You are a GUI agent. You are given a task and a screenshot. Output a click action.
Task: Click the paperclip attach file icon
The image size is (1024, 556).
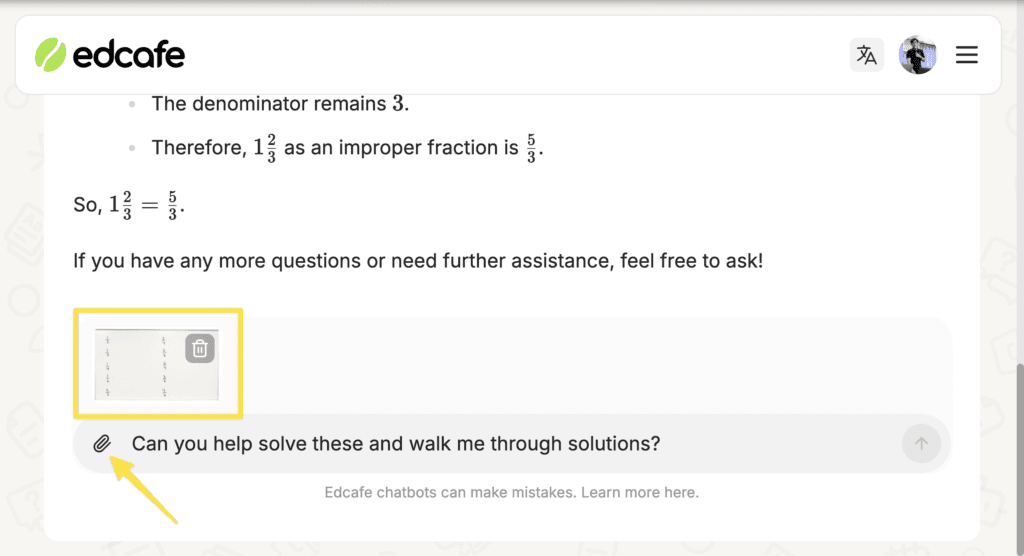point(102,444)
